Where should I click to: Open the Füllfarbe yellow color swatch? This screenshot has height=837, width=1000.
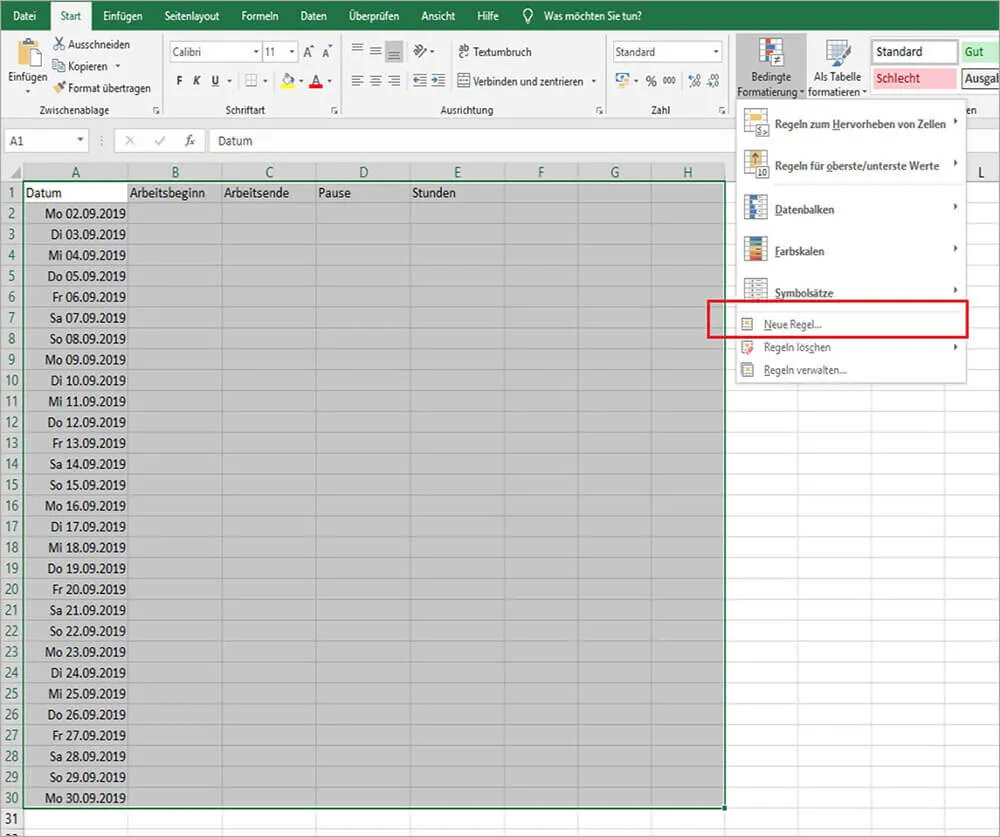pyautogui.click(x=288, y=82)
